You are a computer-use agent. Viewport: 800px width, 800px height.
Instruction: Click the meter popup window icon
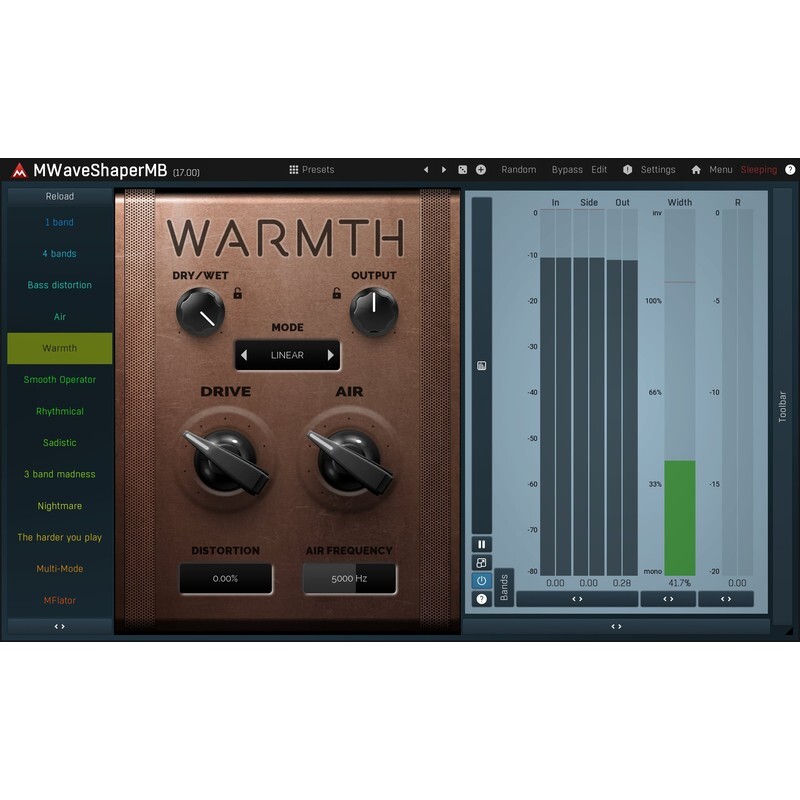(x=482, y=563)
